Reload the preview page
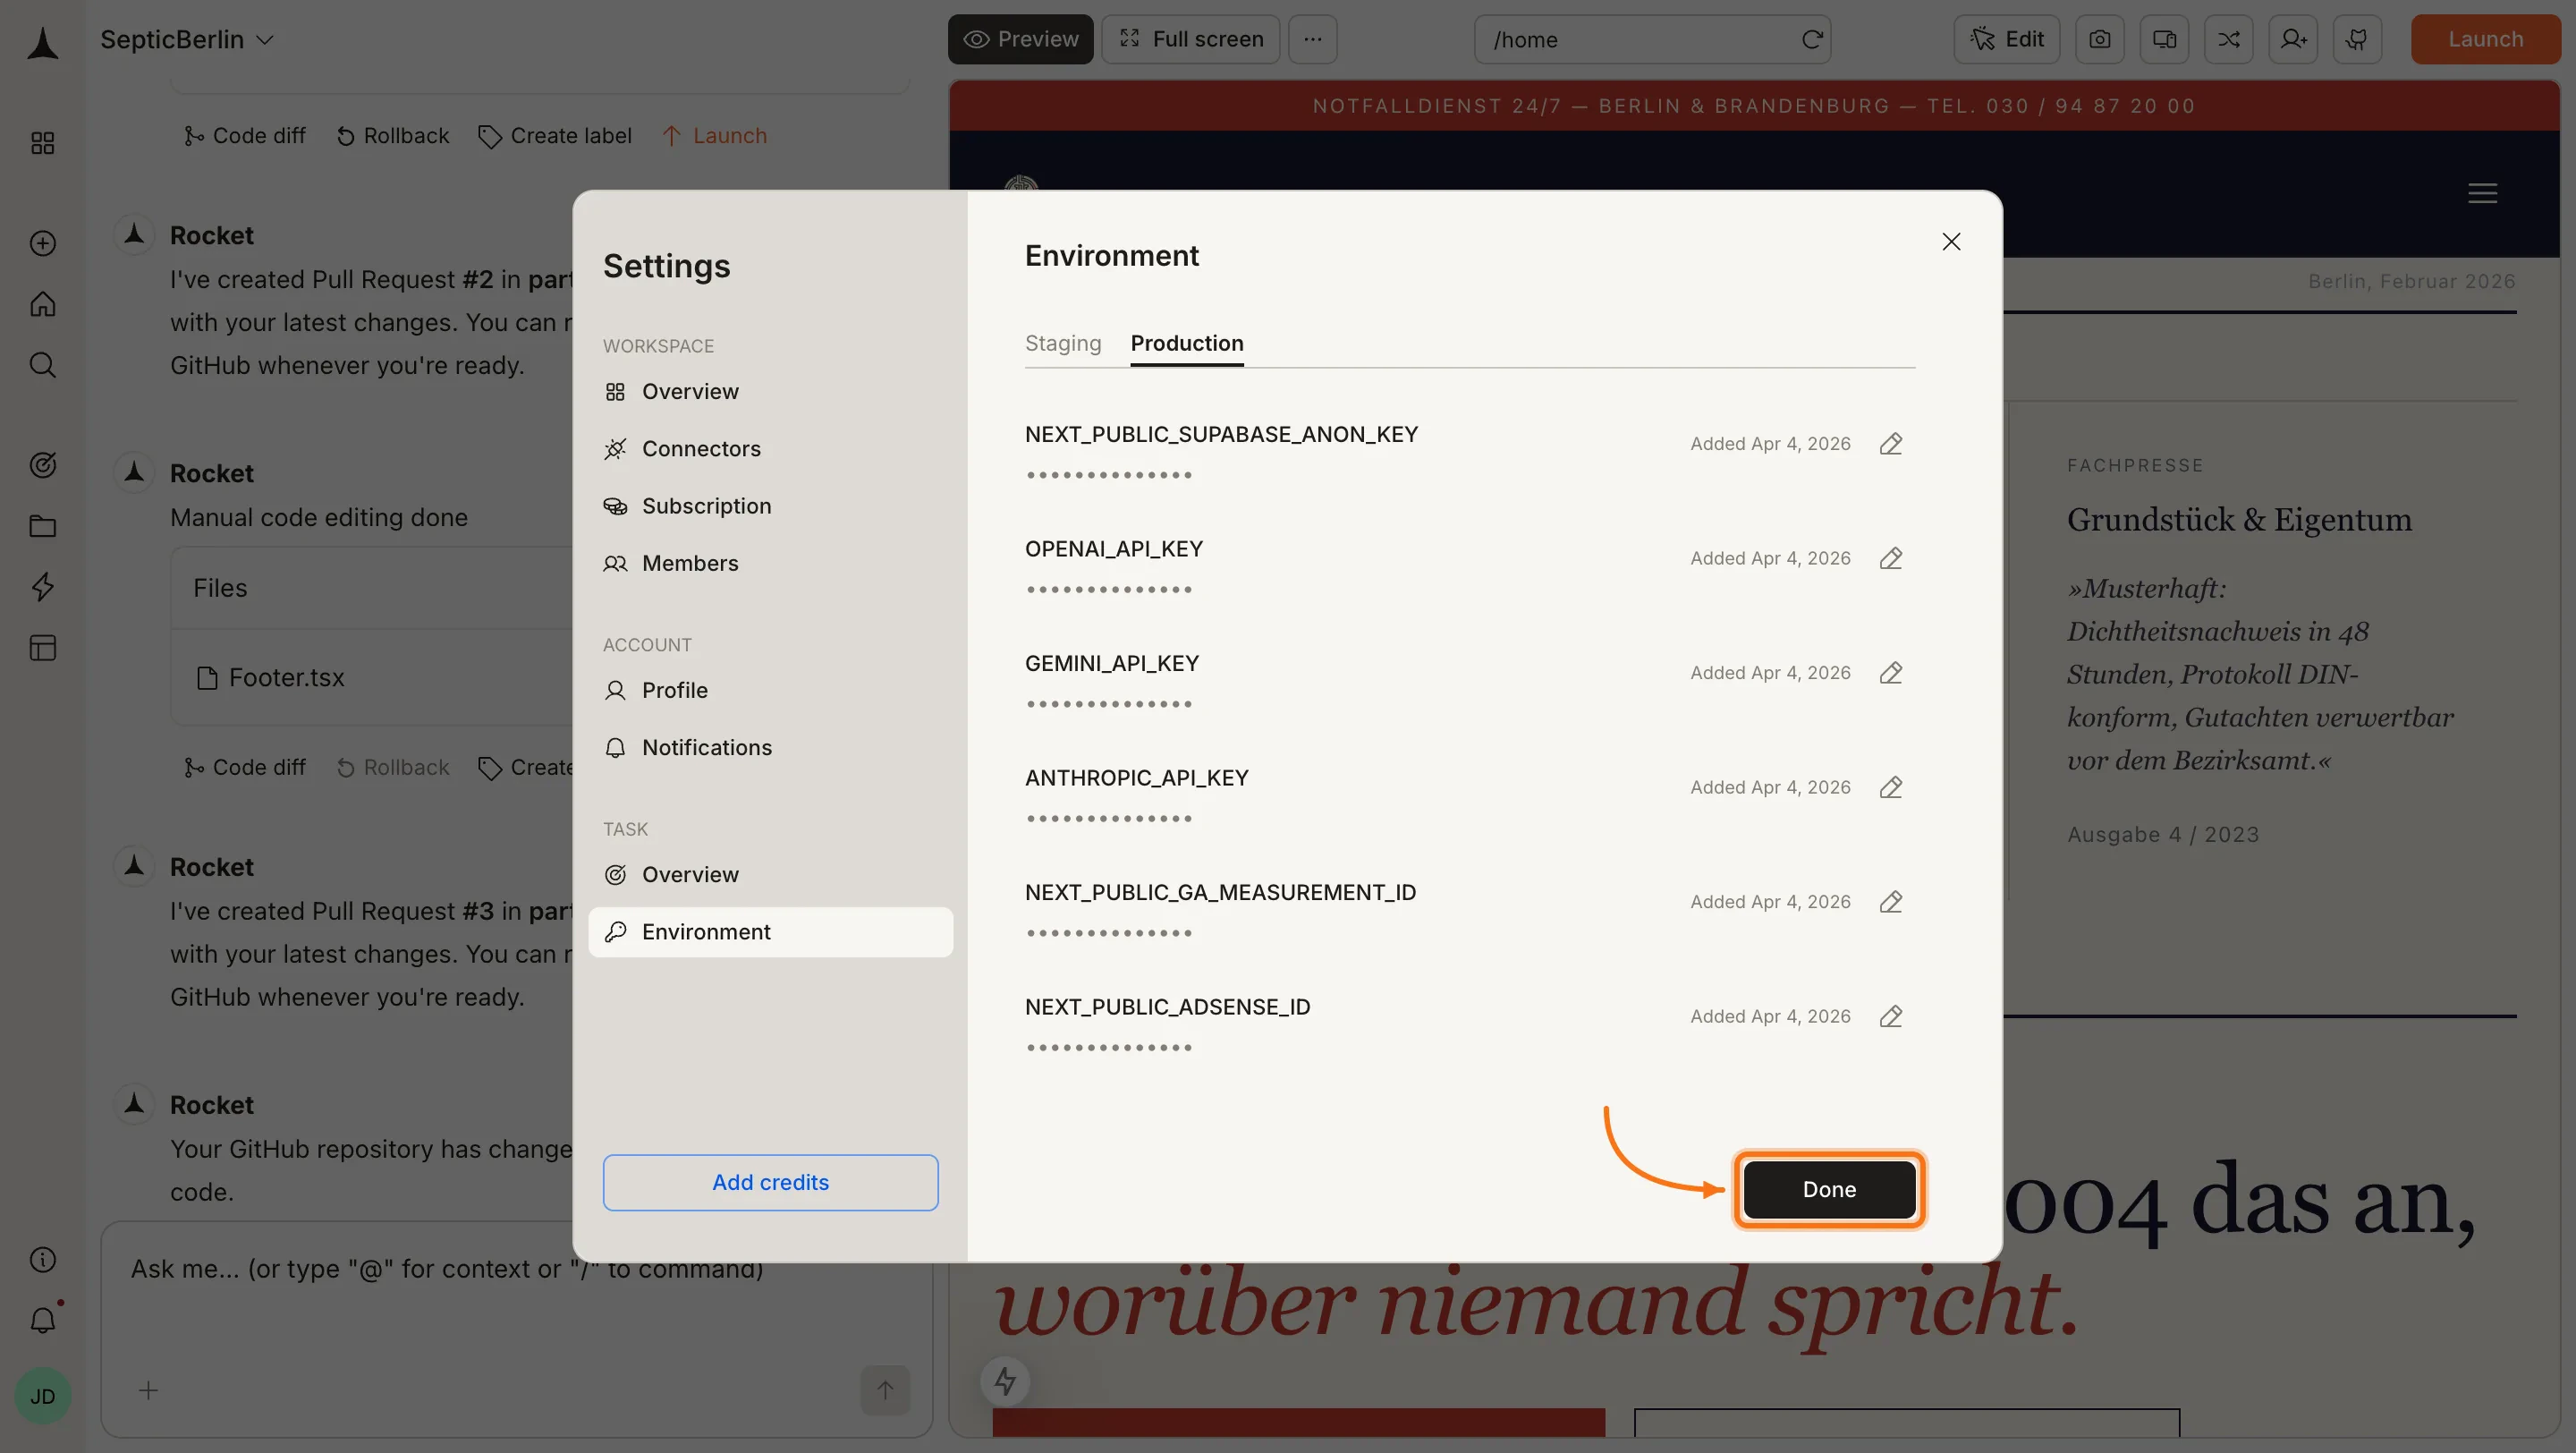 [x=1812, y=40]
